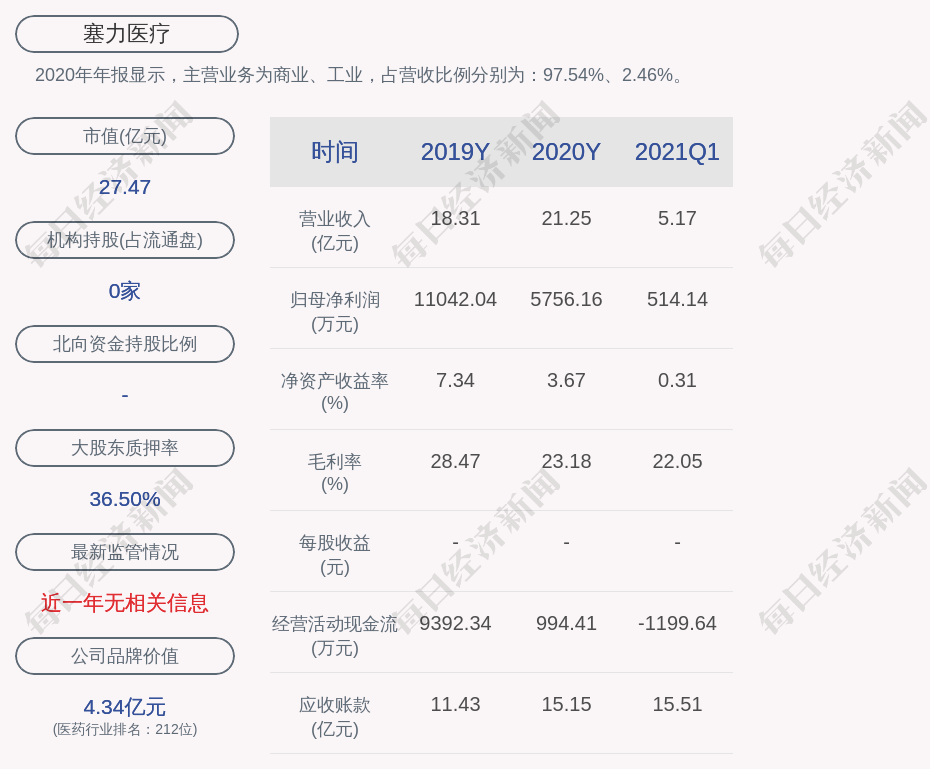Select the gross margin value 22.05

click(677, 461)
